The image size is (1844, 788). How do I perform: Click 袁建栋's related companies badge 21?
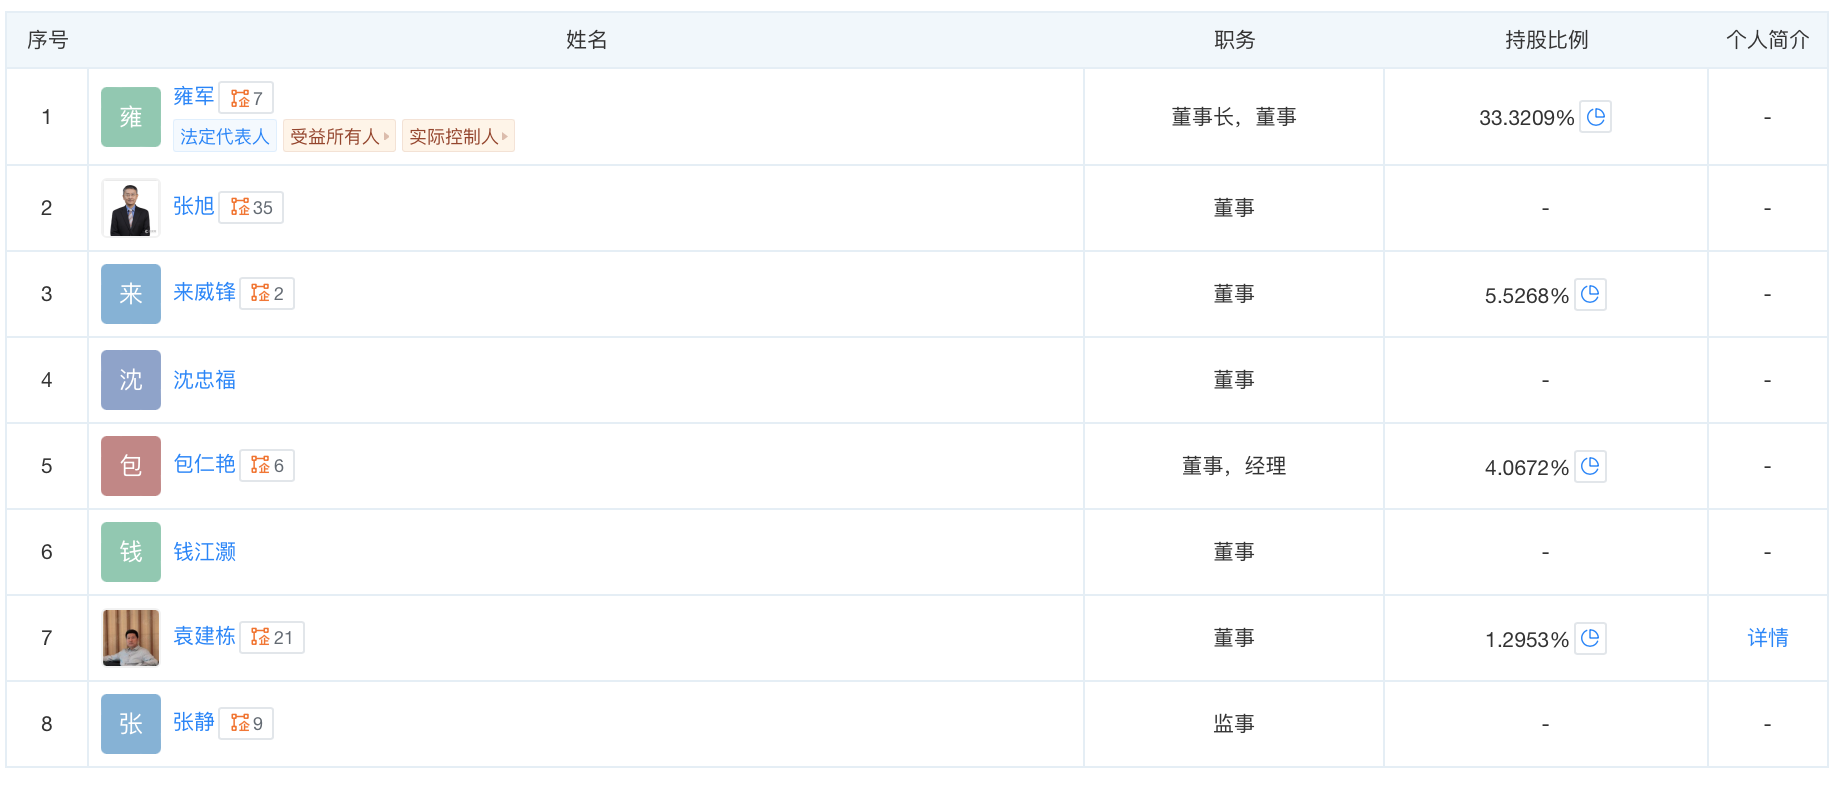click(x=272, y=638)
